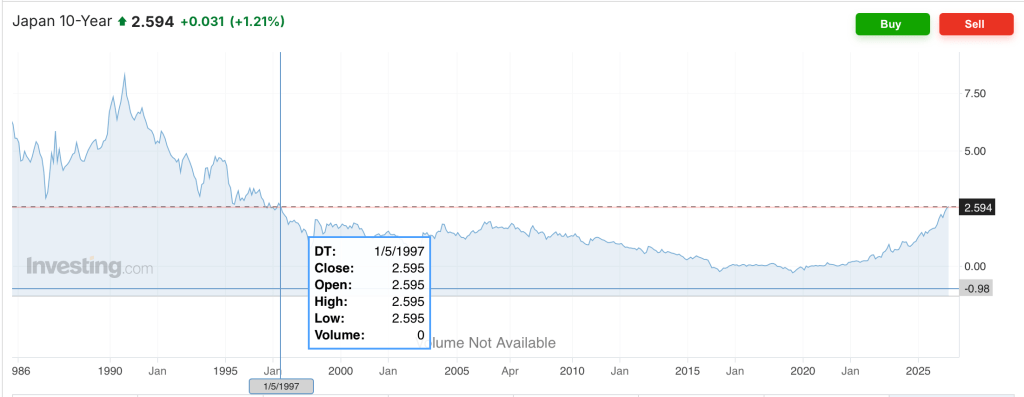Click the green up-arrow icon beside Japan 10-Year
The width and height of the screenshot is (1024, 397).
click(122, 22)
